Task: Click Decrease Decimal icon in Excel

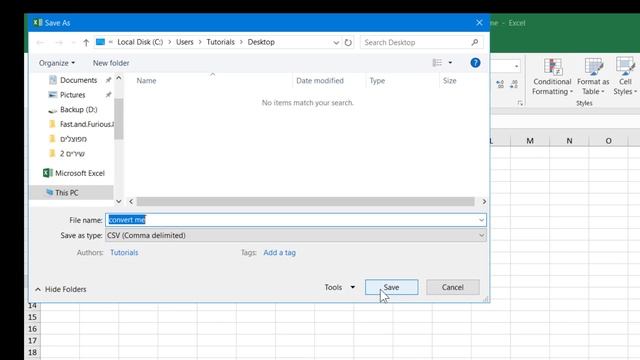Action: coord(514,84)
